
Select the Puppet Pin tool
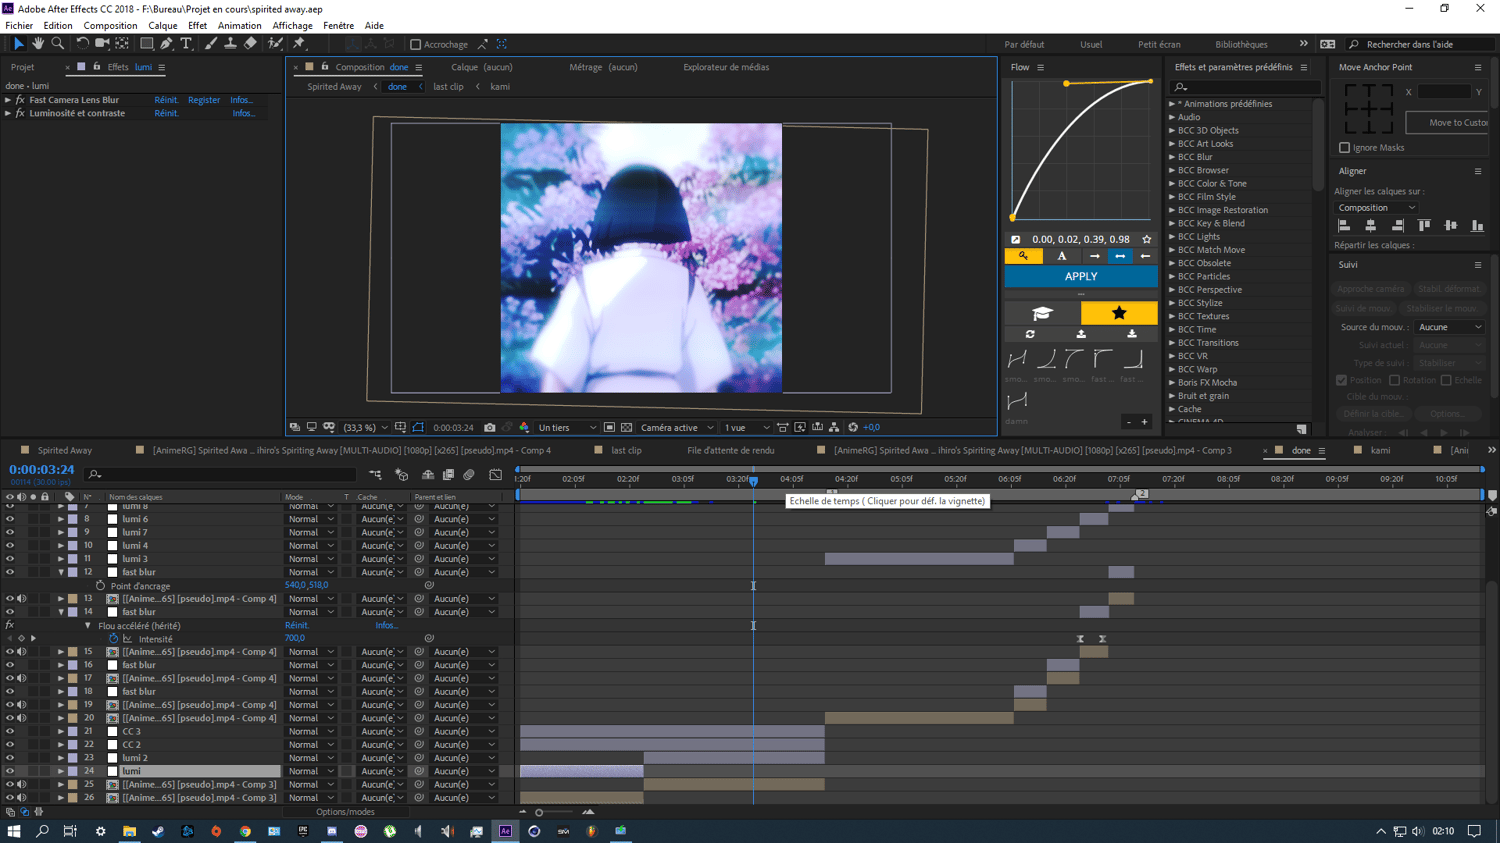tap(299, 44)
